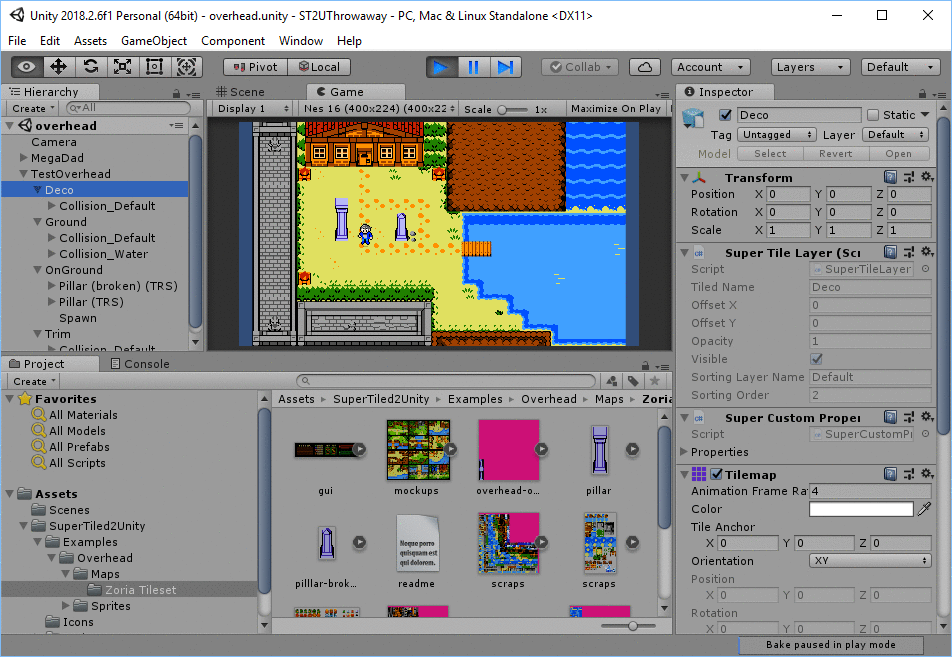Screen dimensions: 952x657
Task: Toggle the Static checkbox
Action: (x=872, y=115)
